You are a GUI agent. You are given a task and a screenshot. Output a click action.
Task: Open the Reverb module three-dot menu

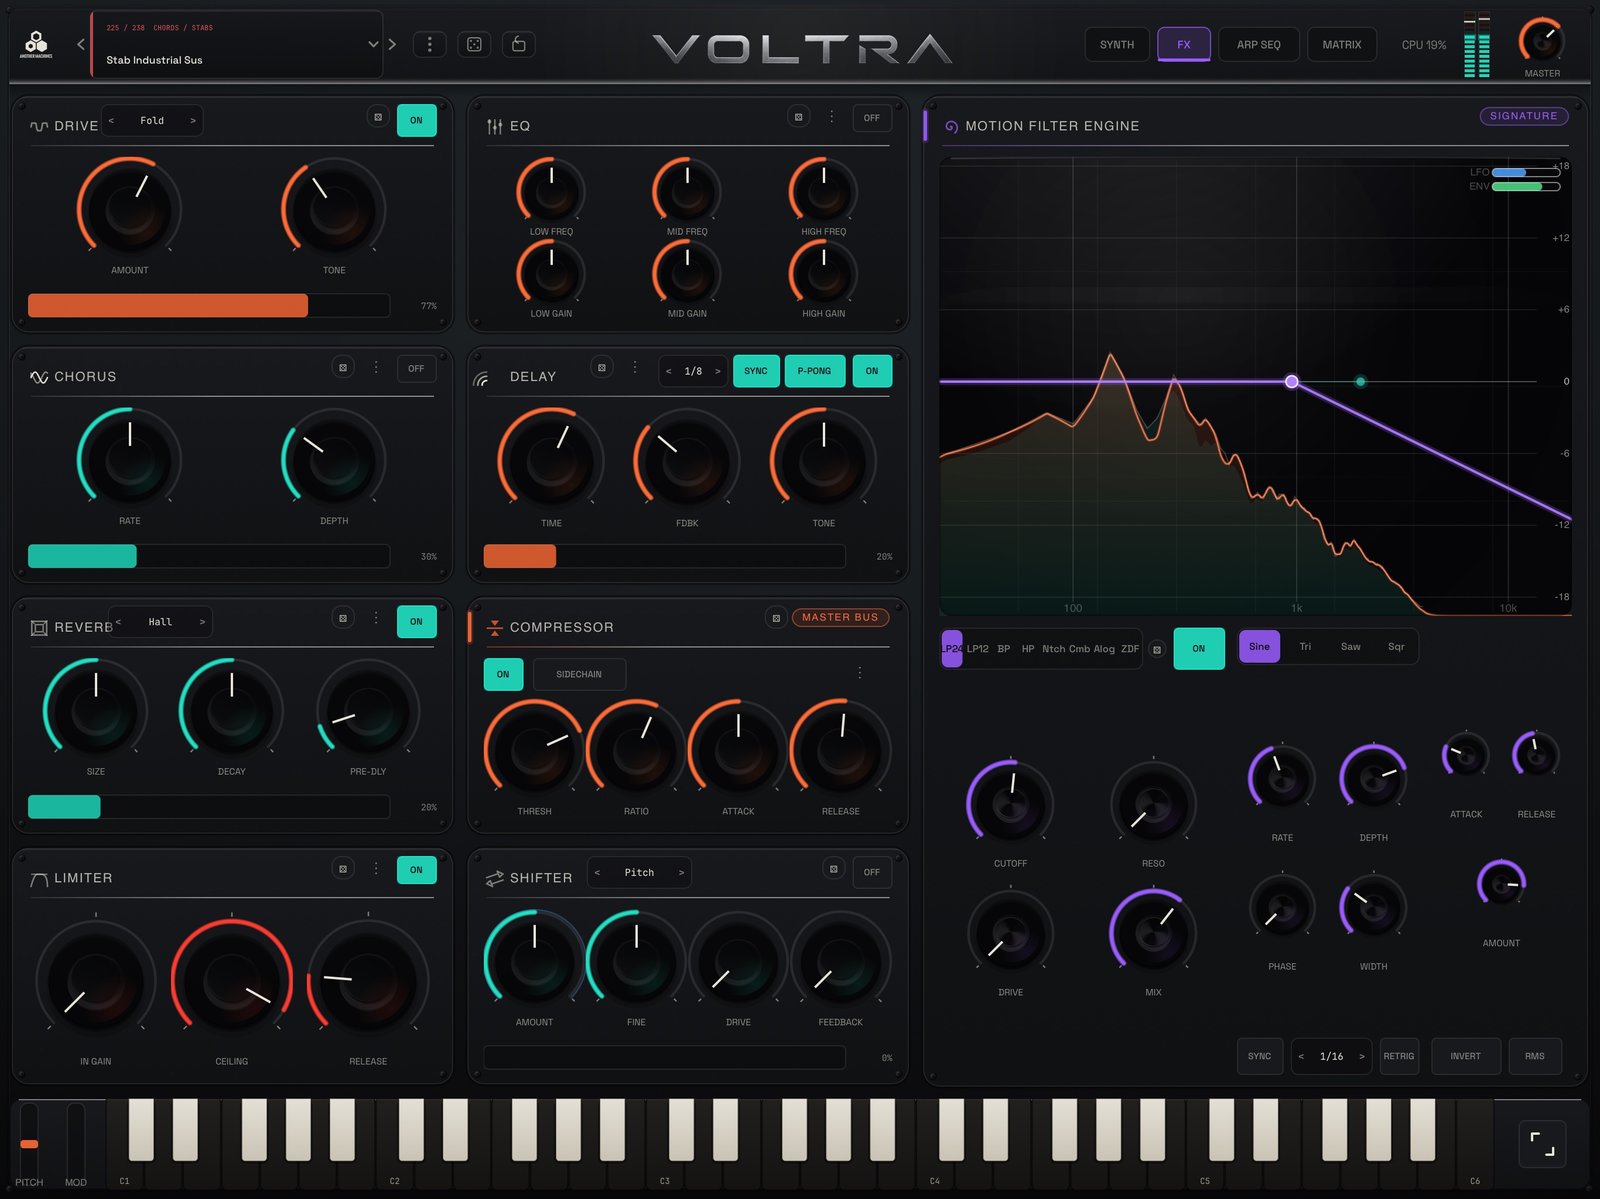376,618
